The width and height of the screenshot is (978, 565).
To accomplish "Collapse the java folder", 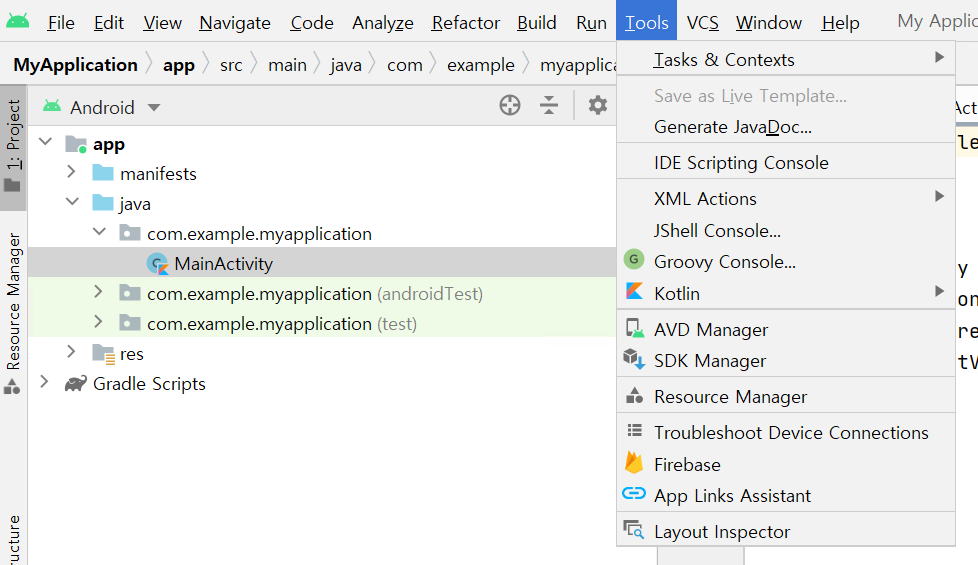I will tap(72, 201).
